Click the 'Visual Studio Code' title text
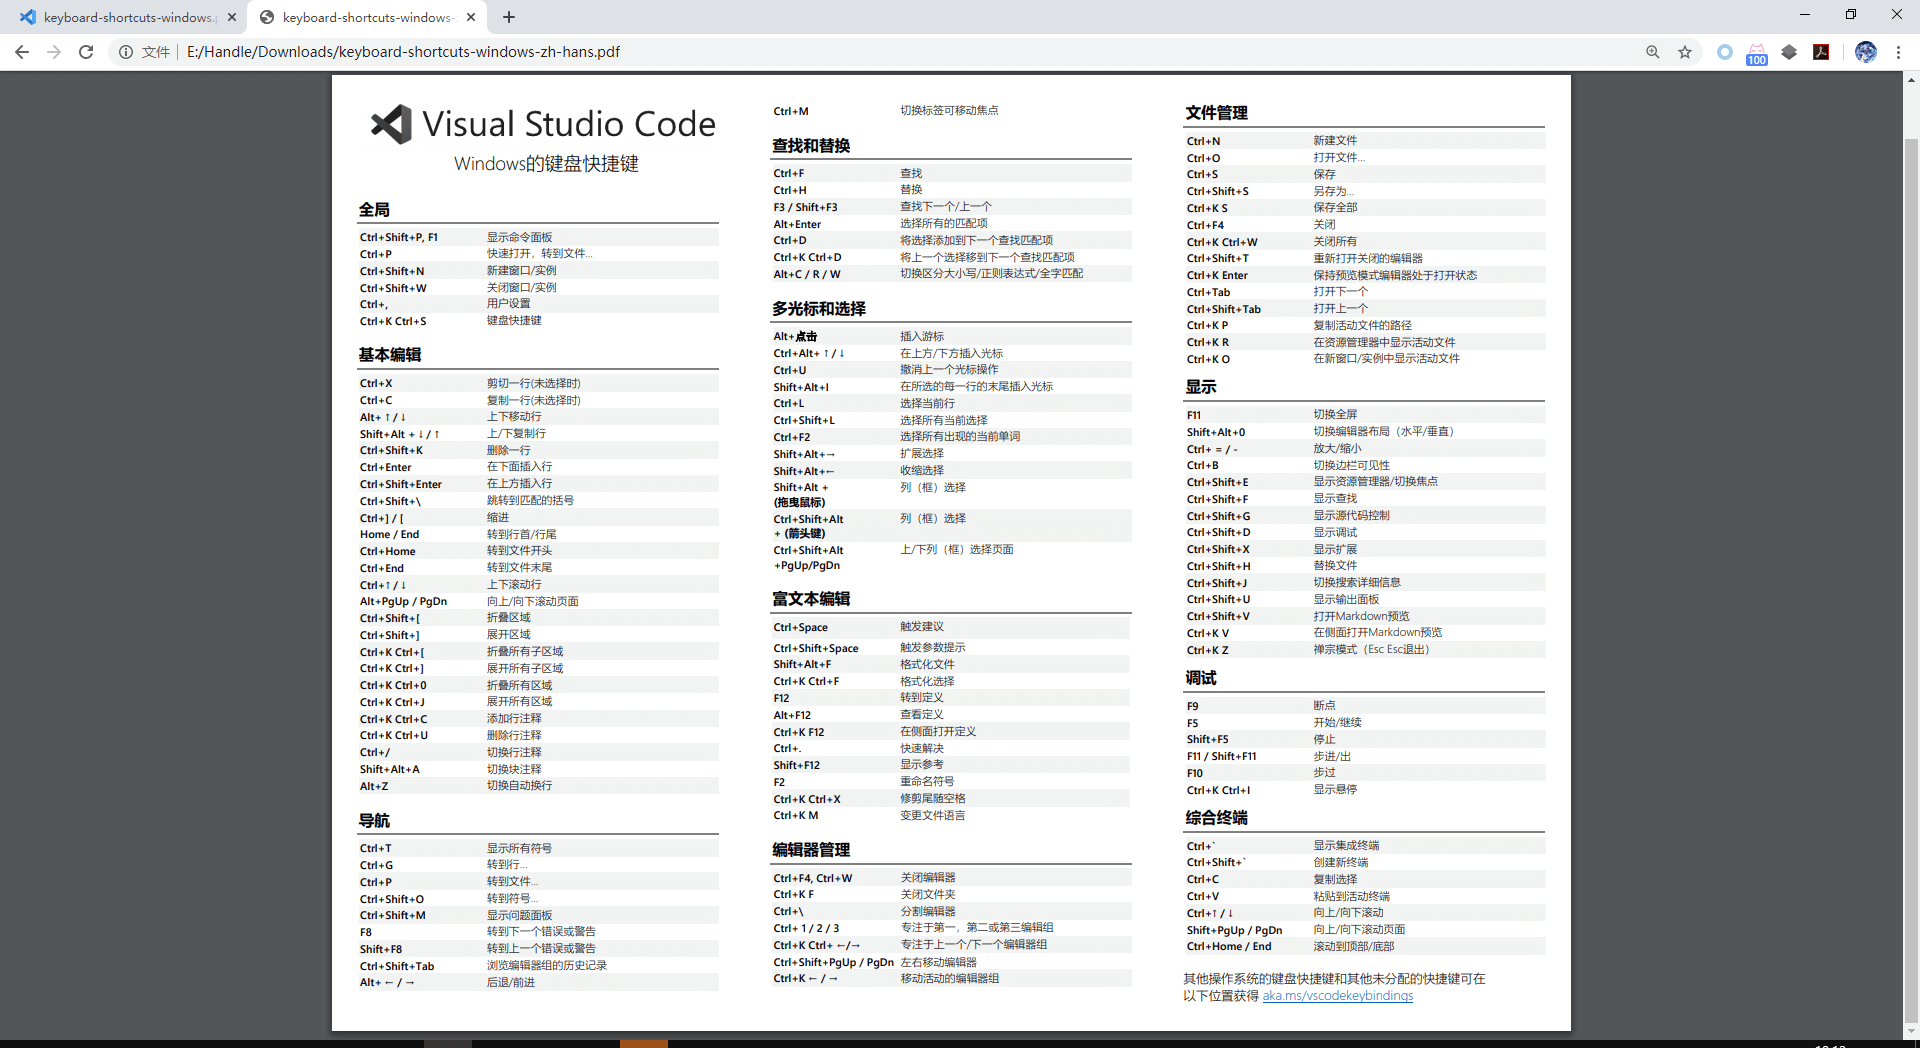The image size is (1920, 1048). click(x=569, y=124)
